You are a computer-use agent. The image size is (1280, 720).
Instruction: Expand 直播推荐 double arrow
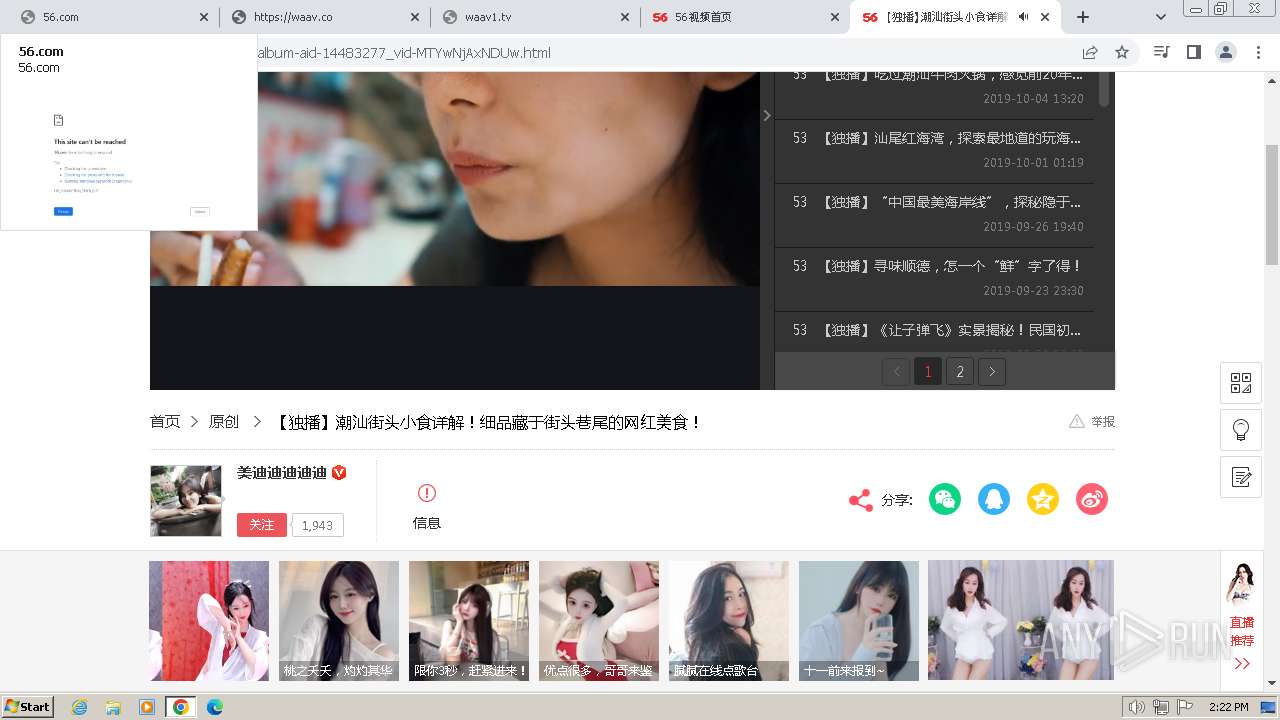pyautogui.click(x=1242, y=664)
